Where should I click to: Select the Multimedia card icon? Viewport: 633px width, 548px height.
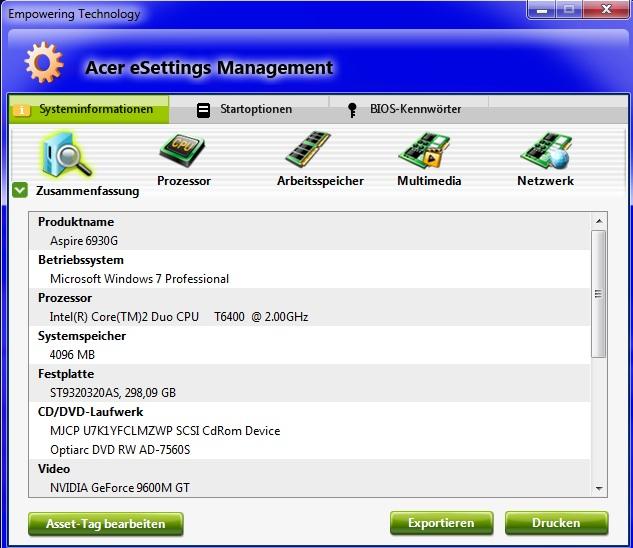pos(424,151)
